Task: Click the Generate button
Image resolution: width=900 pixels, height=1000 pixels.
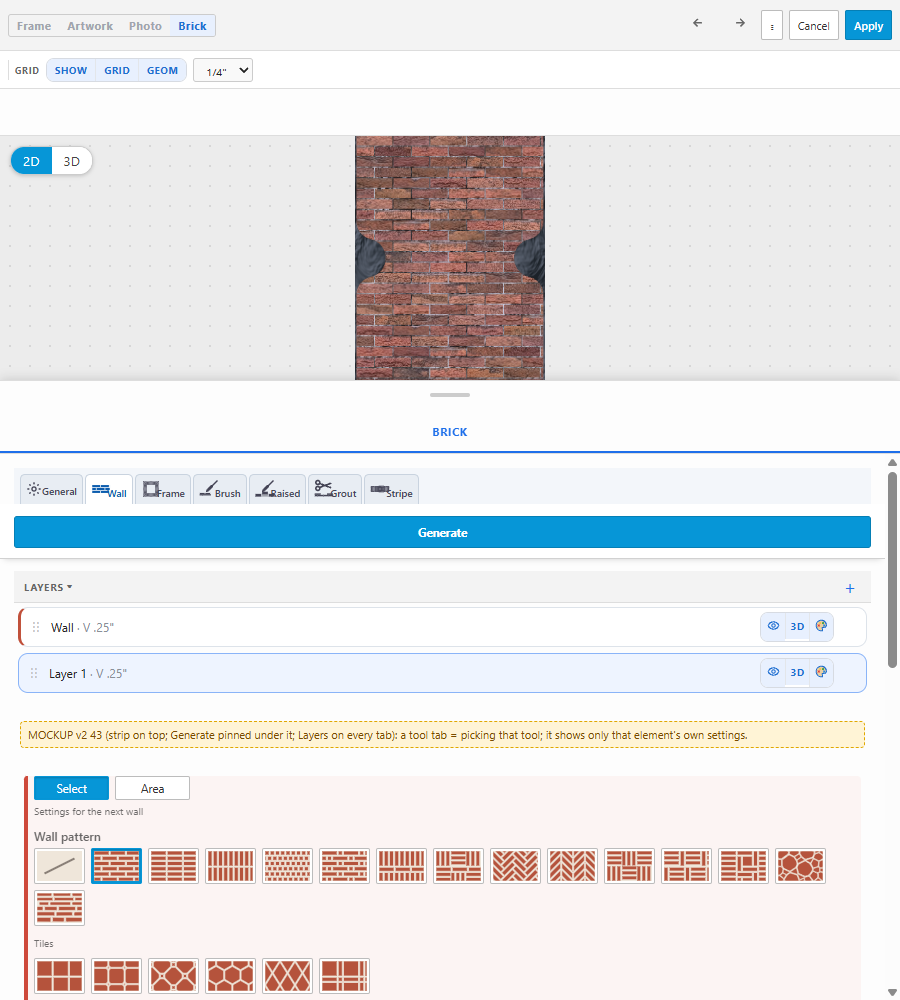Action: click(442, 532)
